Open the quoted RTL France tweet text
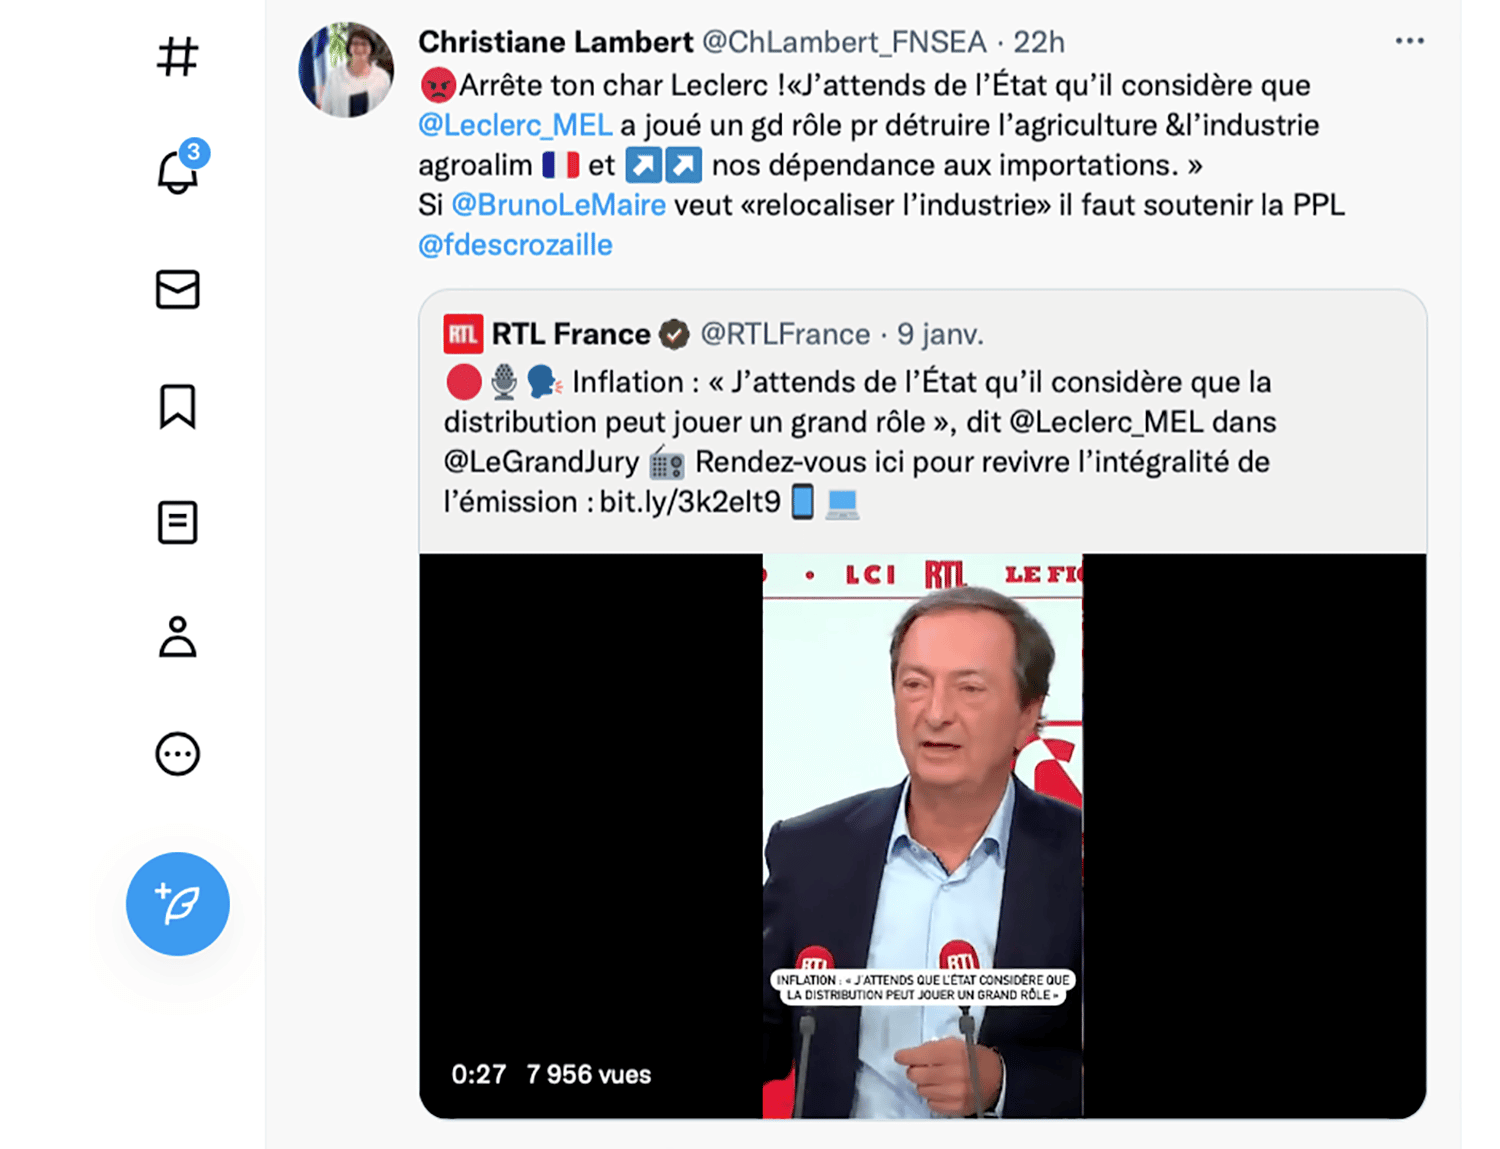Screen dimensions: 1500x1149 860,441
